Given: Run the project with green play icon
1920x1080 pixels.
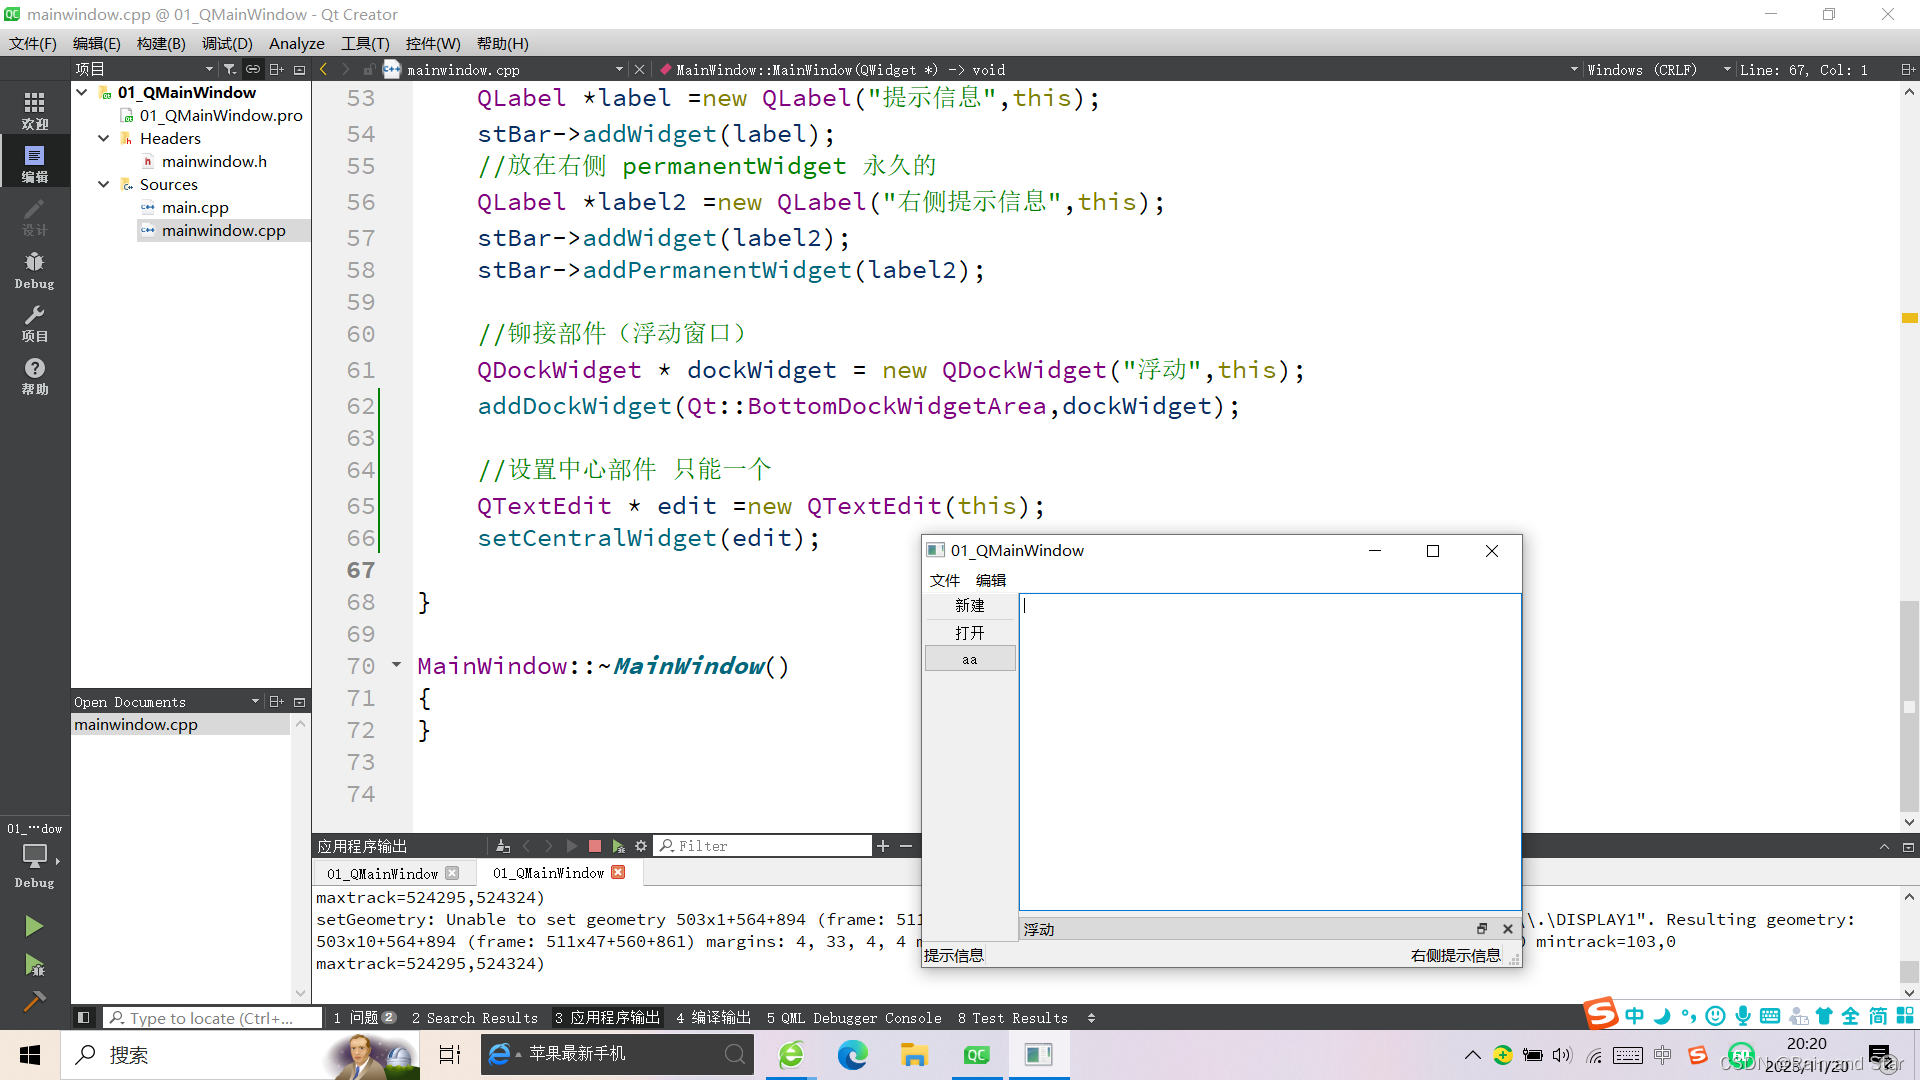Looking at the screenshot, I should pyautogui.click(x=35, y=925).
